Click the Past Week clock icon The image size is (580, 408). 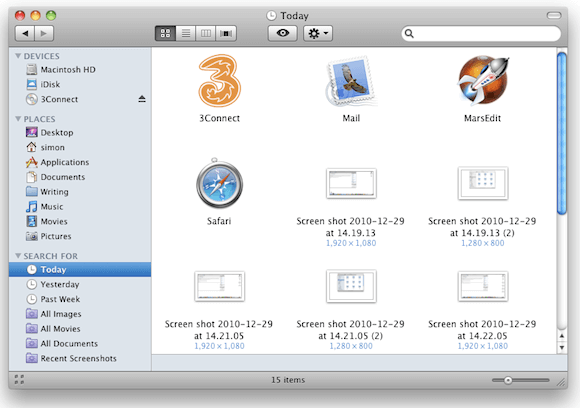[32, 299]
